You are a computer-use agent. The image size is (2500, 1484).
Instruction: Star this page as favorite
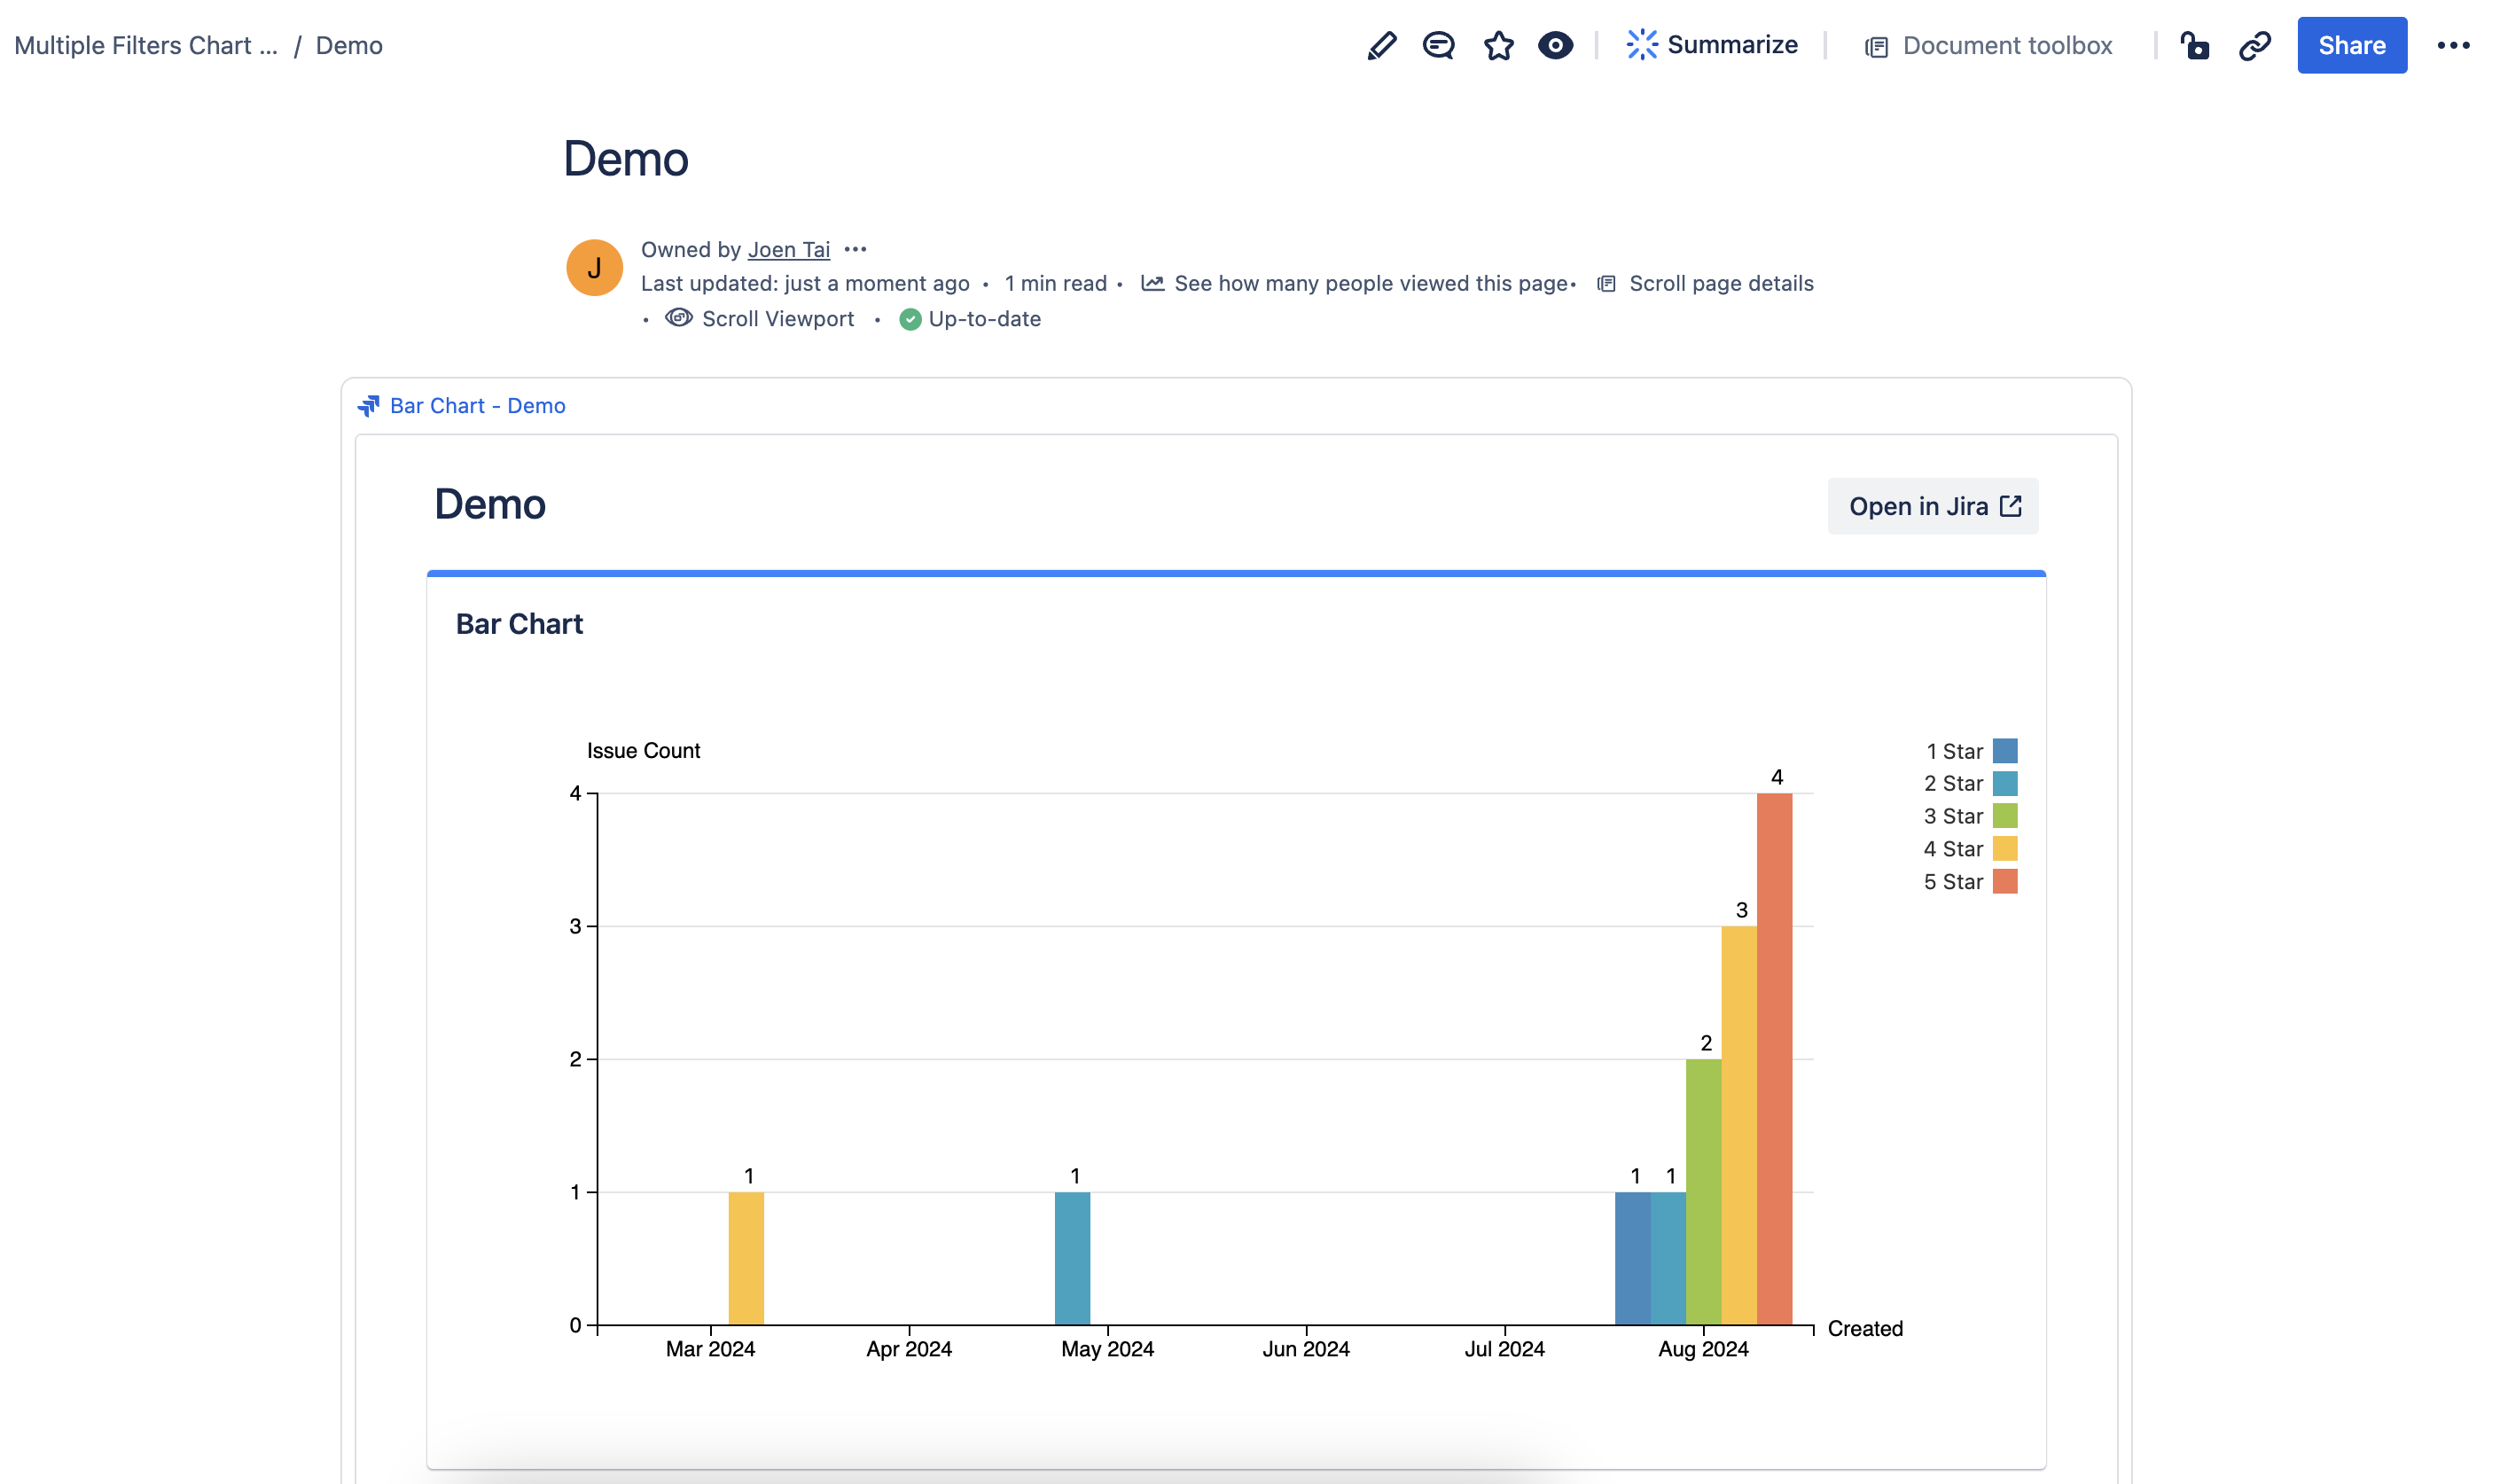(x=1498, y=45)
